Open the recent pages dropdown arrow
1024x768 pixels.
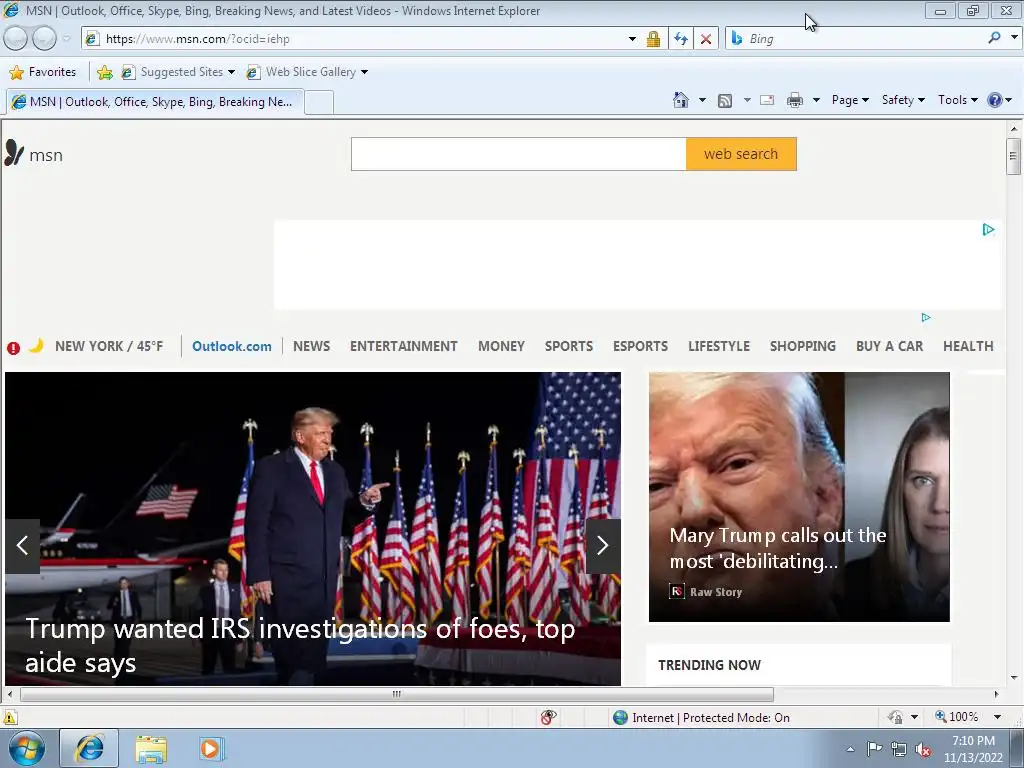[67, 39]
